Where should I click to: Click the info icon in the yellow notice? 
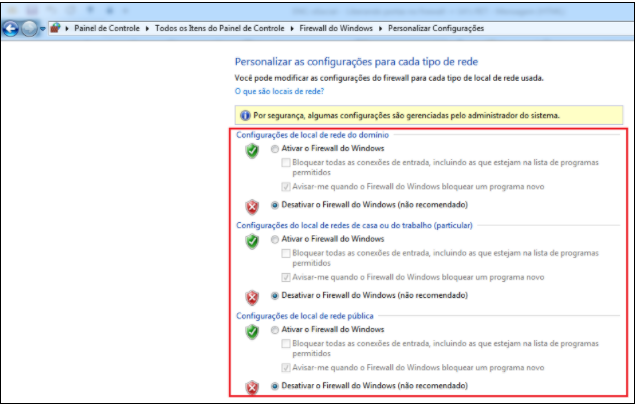click(x=245, y=116)
